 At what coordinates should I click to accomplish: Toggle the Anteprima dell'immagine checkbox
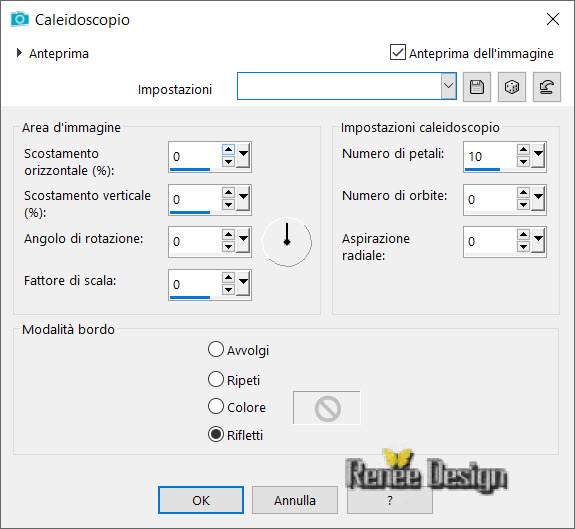tap(398, 52)
